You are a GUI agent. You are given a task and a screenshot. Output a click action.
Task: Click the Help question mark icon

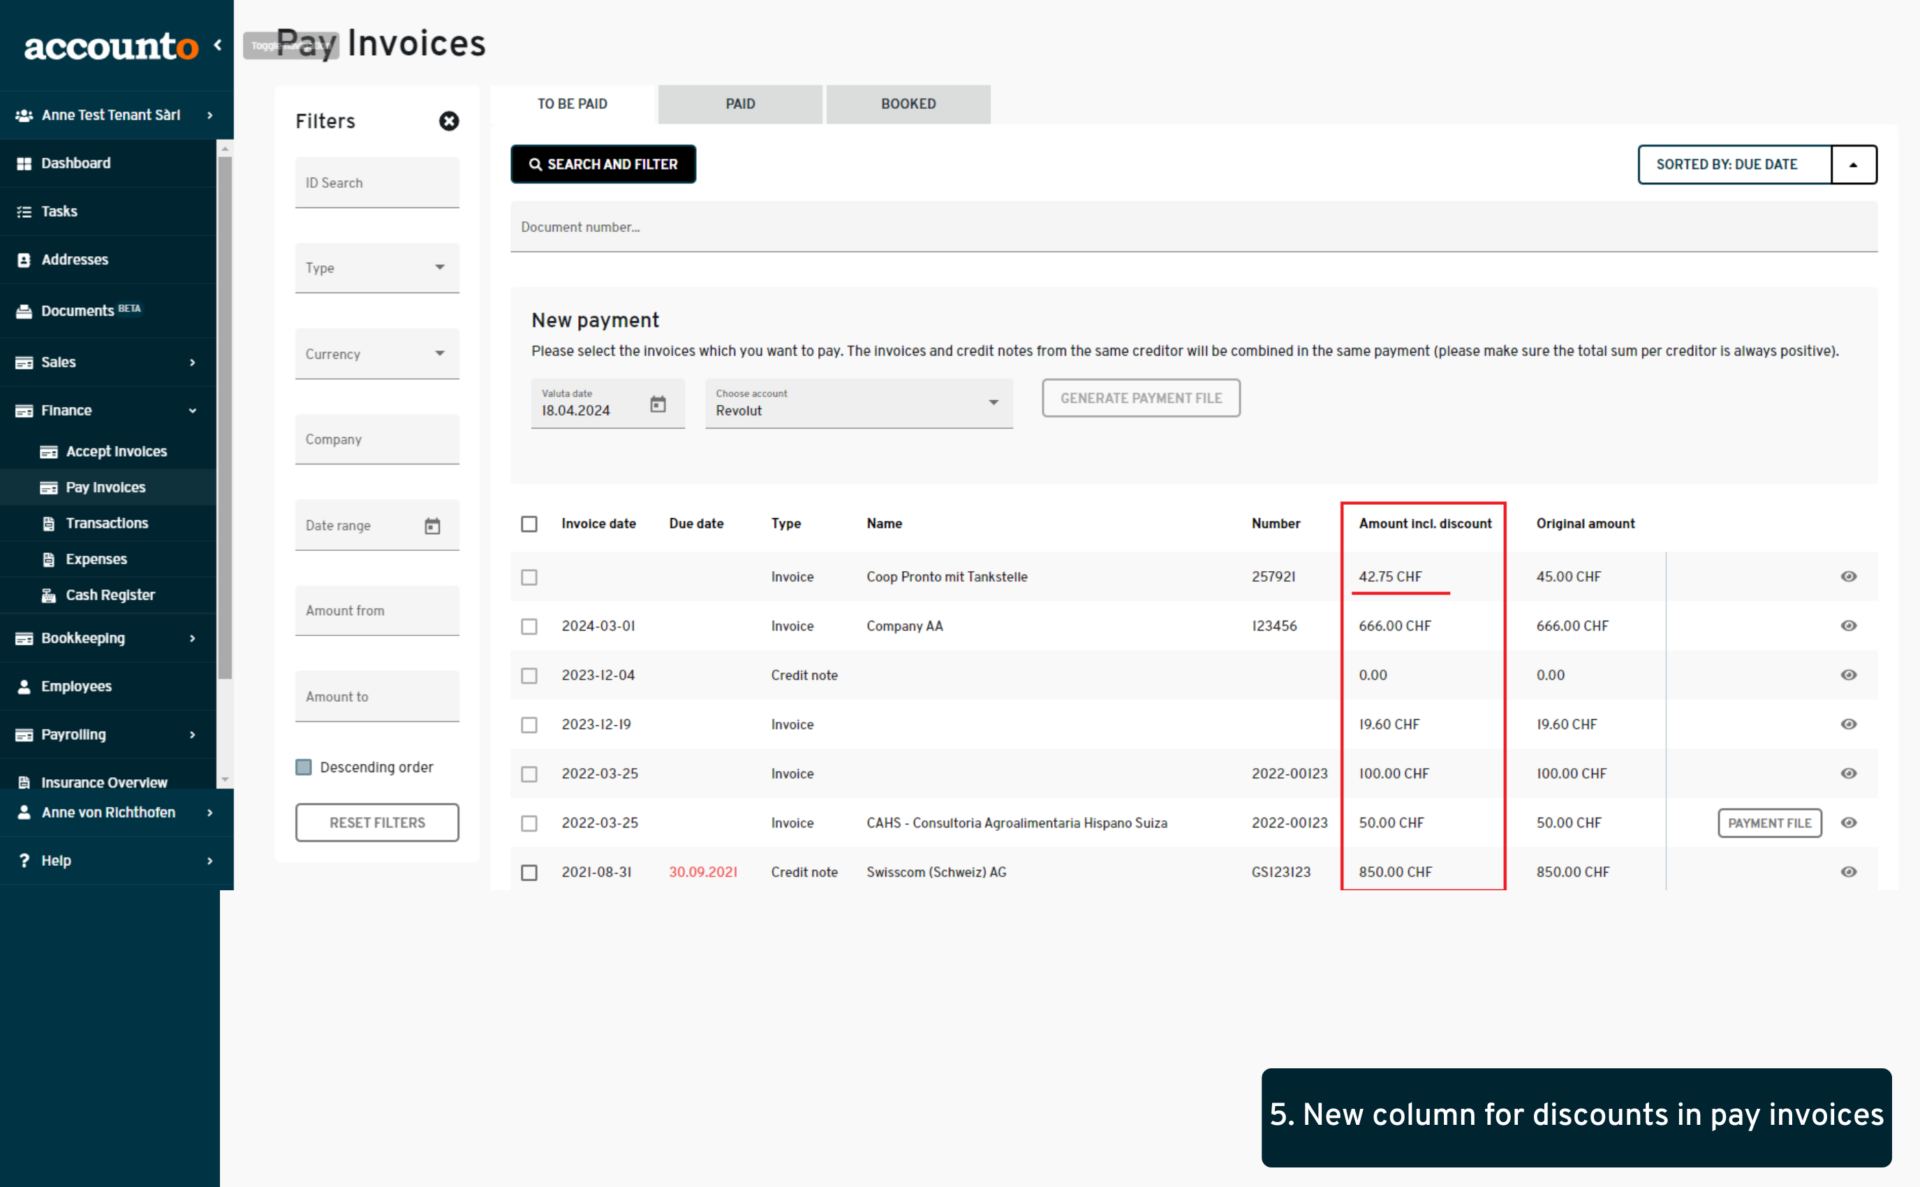24,860
